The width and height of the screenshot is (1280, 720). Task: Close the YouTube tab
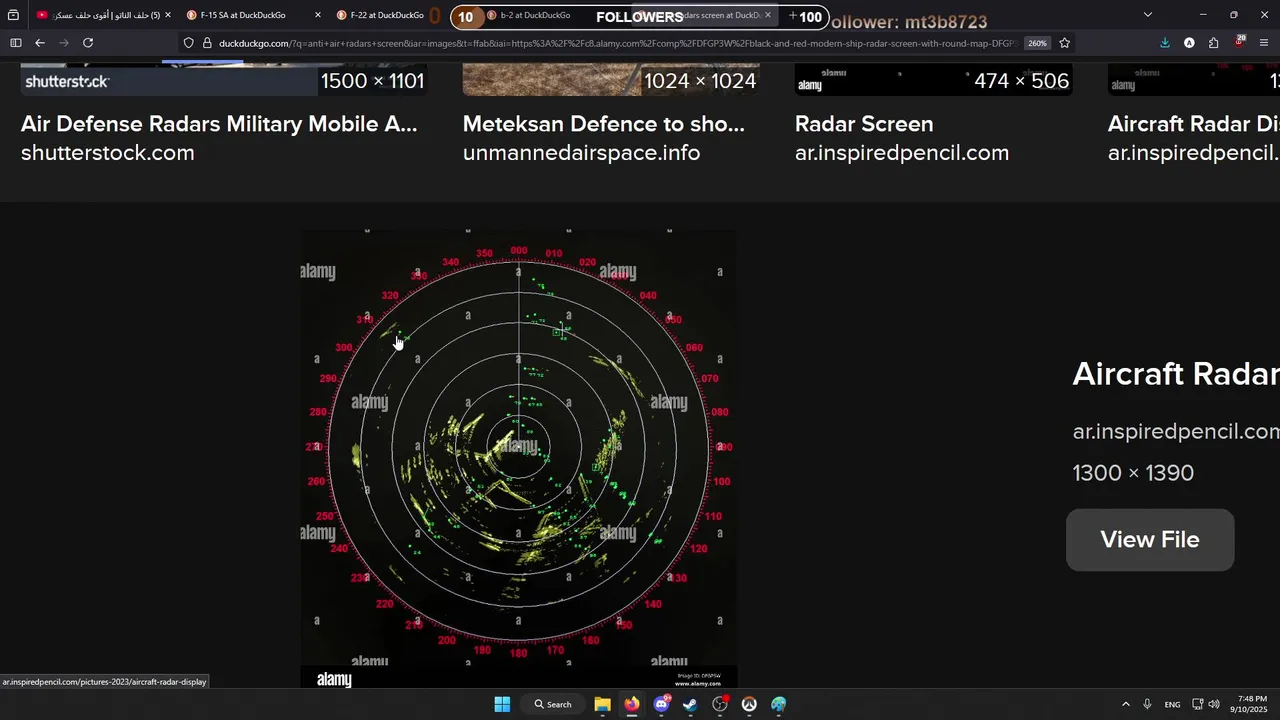[167, 15]
